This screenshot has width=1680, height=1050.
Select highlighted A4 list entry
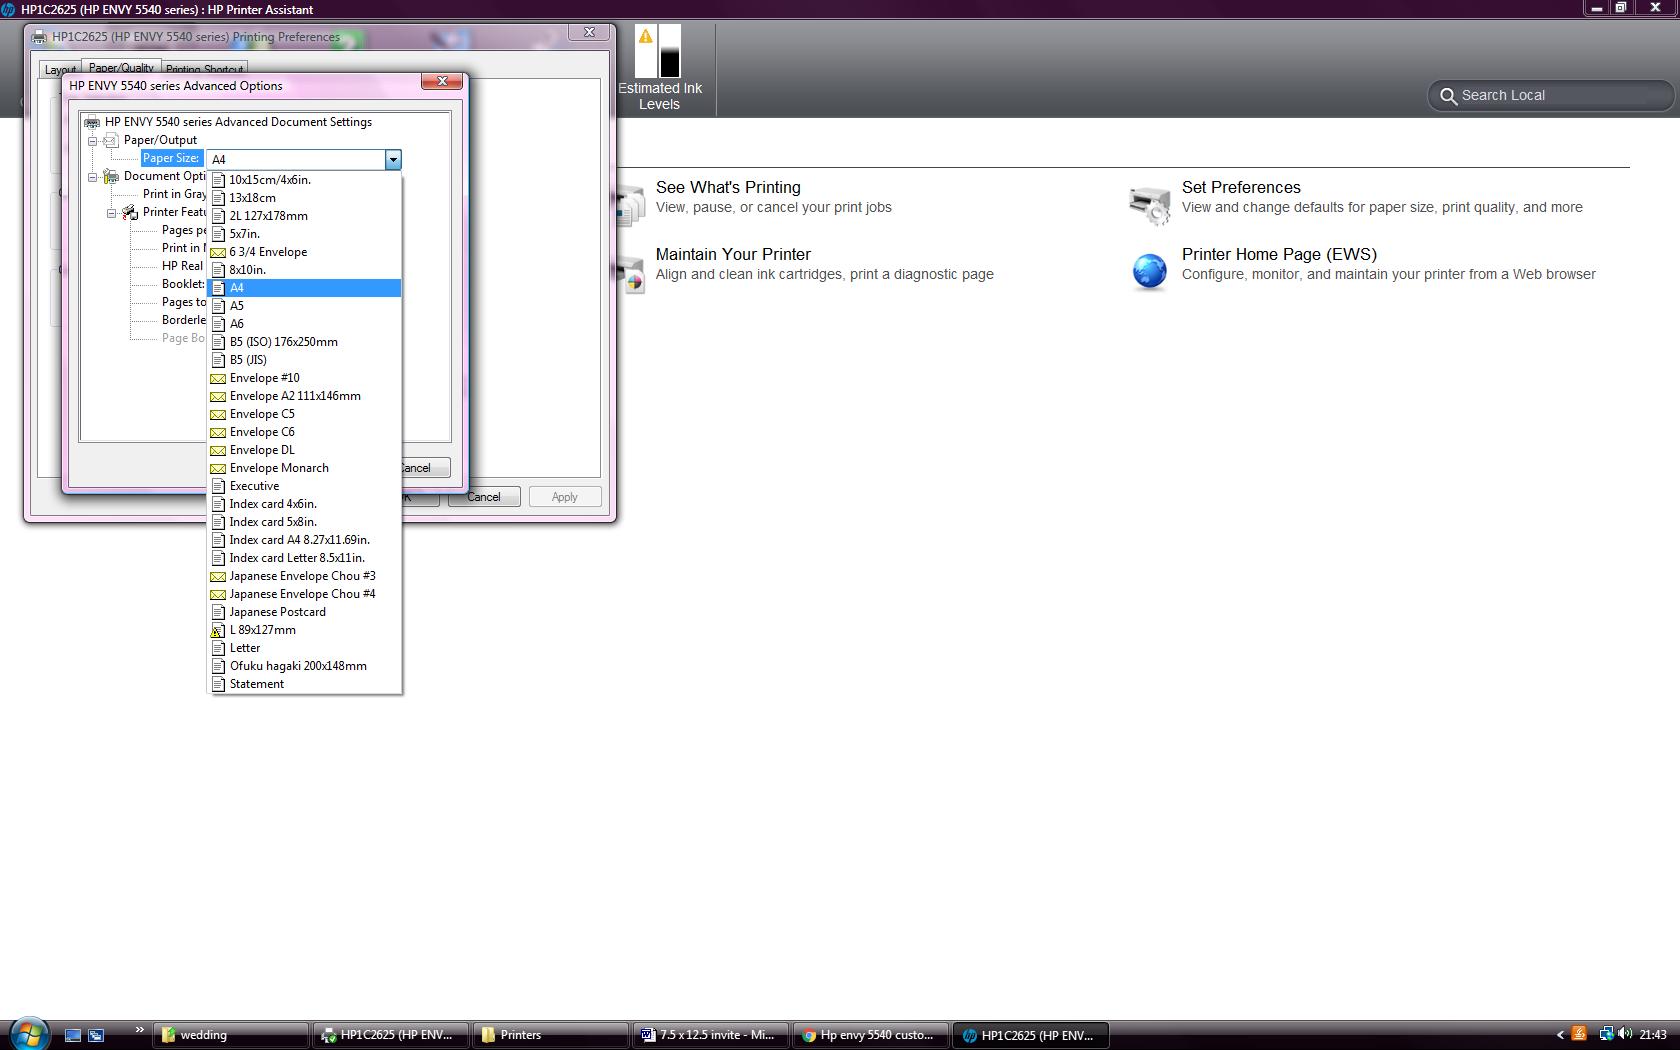[x=304, y=288]
